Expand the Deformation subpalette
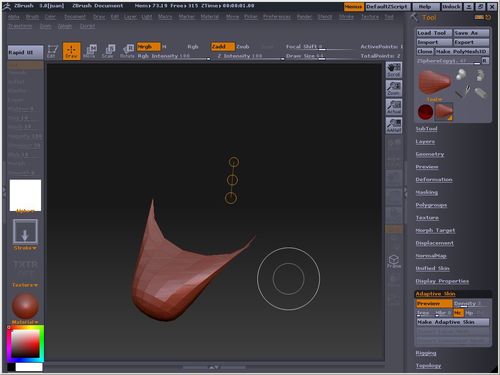The image size is (500, 375). [434, 179]
